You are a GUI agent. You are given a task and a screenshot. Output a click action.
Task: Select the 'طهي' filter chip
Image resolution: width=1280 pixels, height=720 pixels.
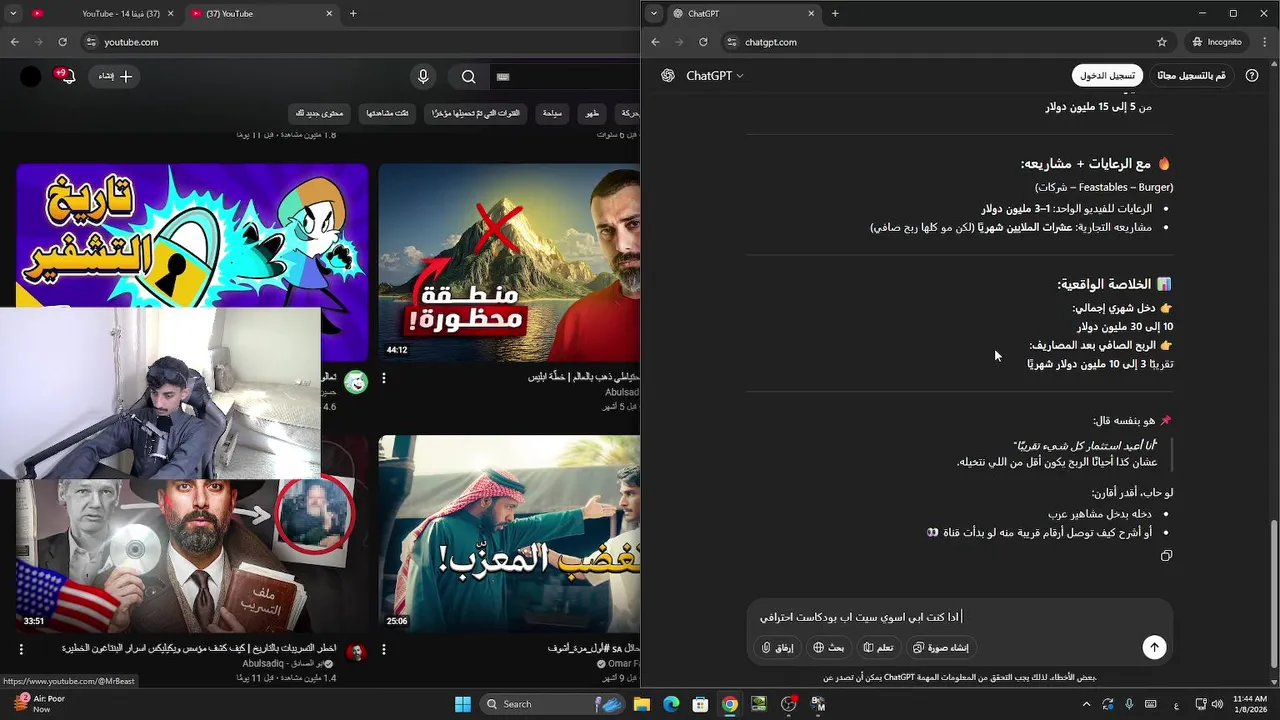tap(592, 113)
